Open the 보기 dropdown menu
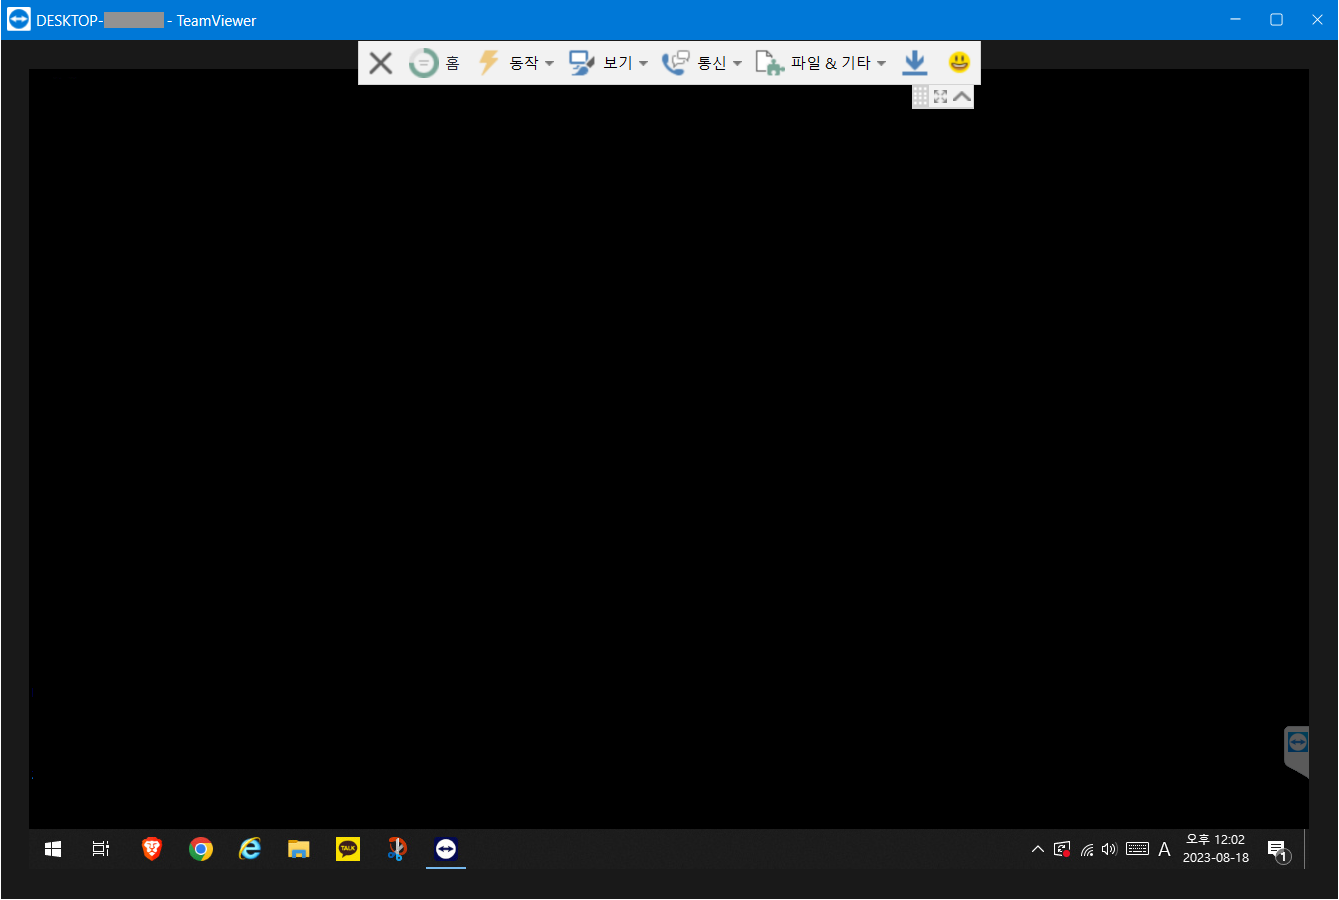The image size is (1339, 900). click(609, 63)
